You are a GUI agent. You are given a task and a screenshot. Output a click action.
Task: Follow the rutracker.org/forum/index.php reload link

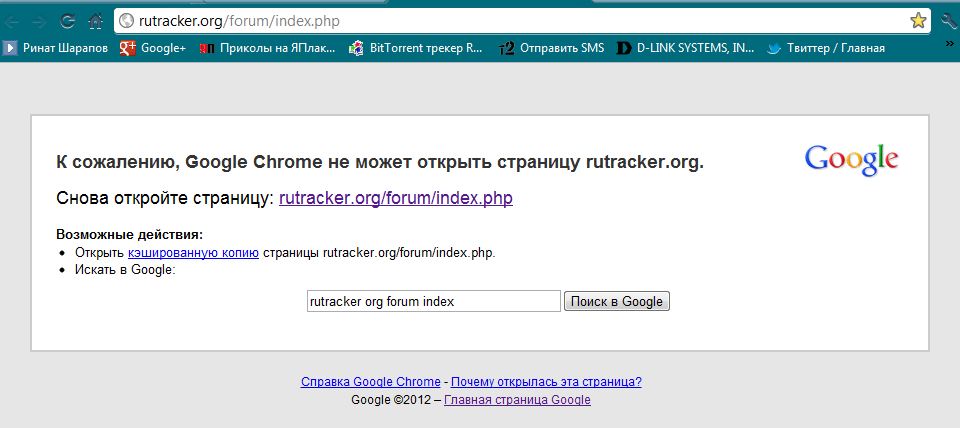point(396,199)
